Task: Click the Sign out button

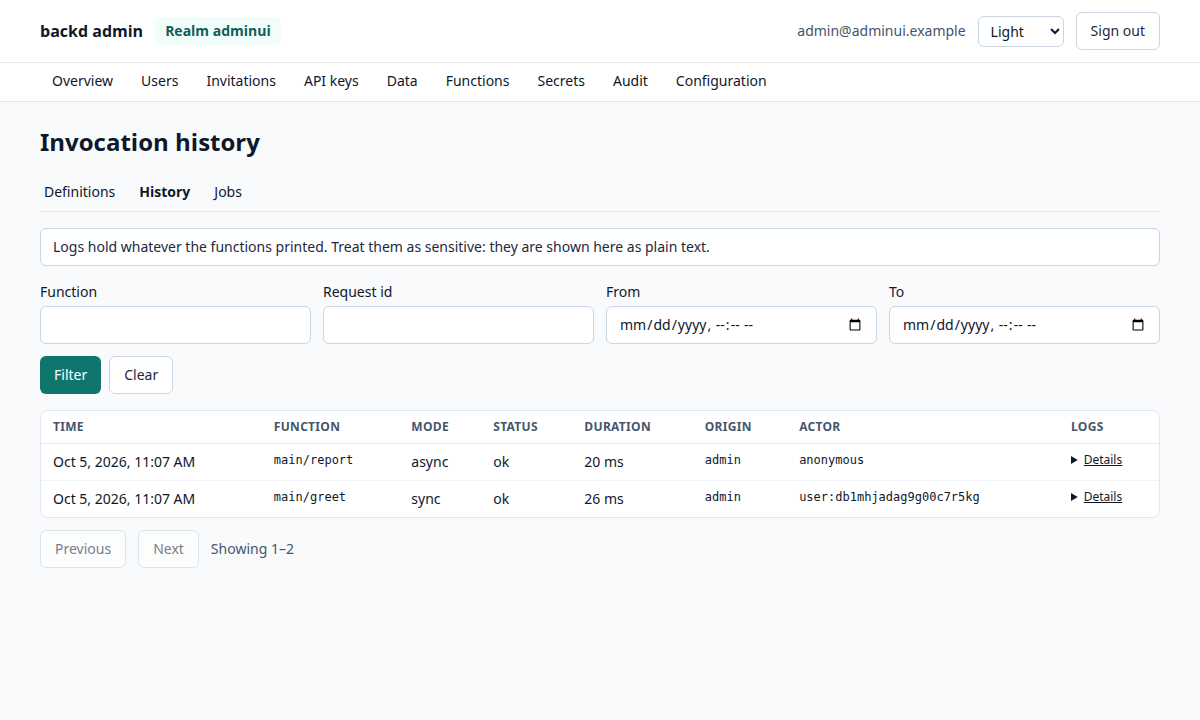Action: (x=1118, y=31)
